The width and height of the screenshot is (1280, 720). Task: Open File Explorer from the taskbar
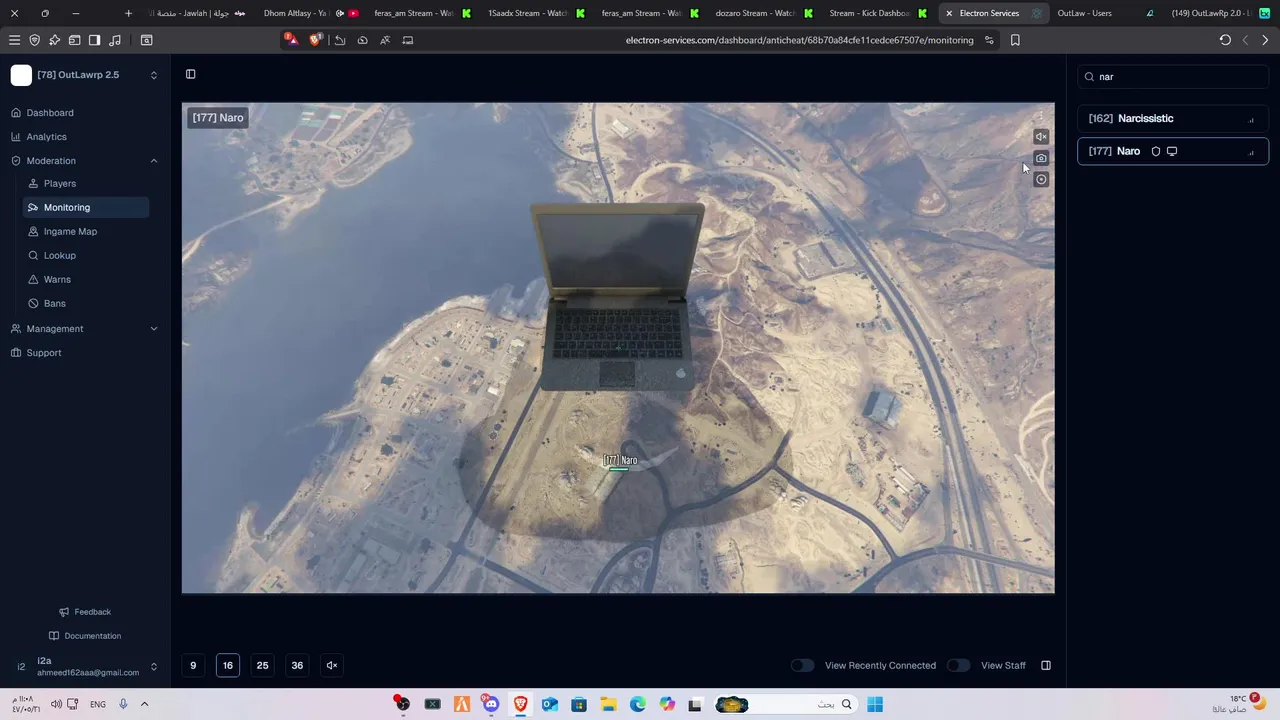tap(608, 704)
